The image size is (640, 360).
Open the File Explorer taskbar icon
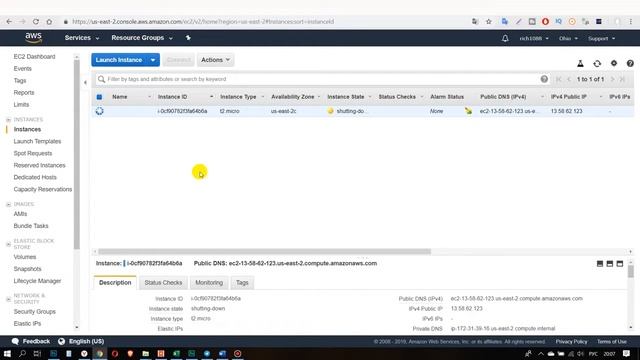[145, 353]
